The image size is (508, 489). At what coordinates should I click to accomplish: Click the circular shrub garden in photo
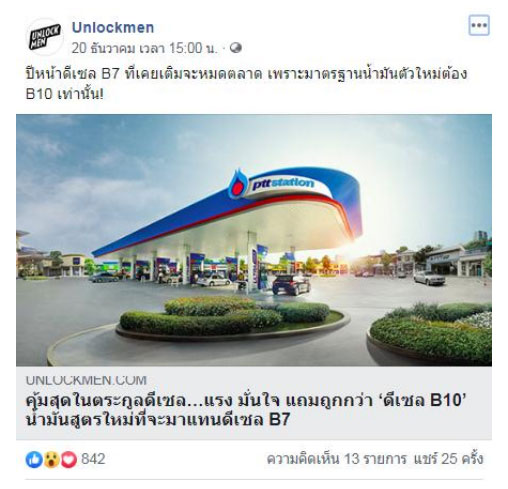(232, 318)
